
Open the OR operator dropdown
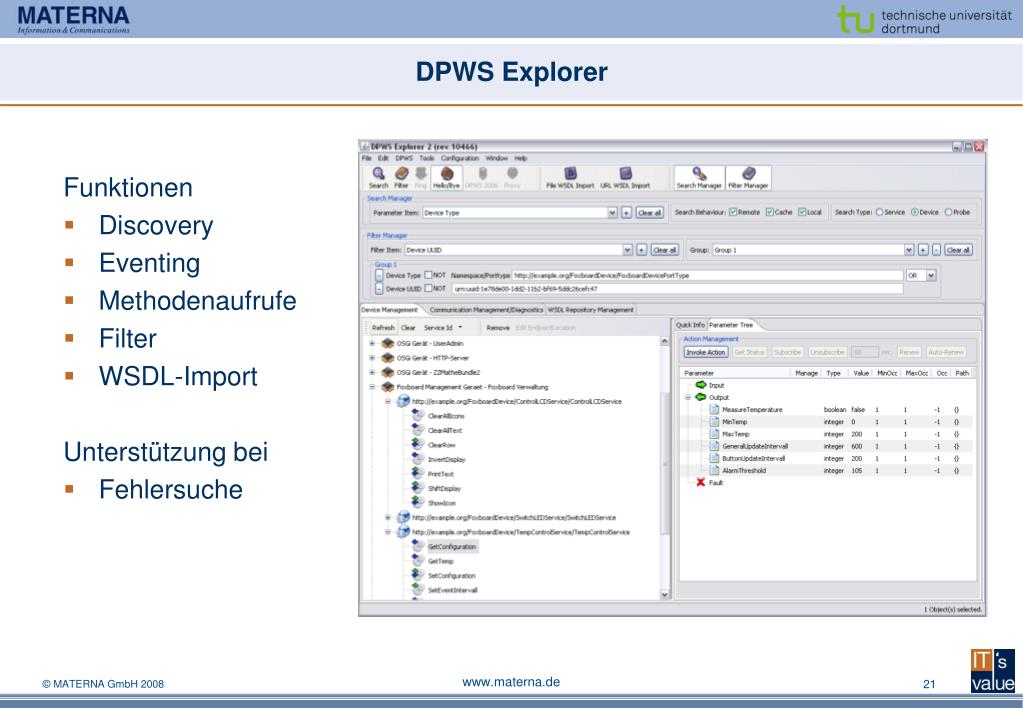tap(931, 275)
